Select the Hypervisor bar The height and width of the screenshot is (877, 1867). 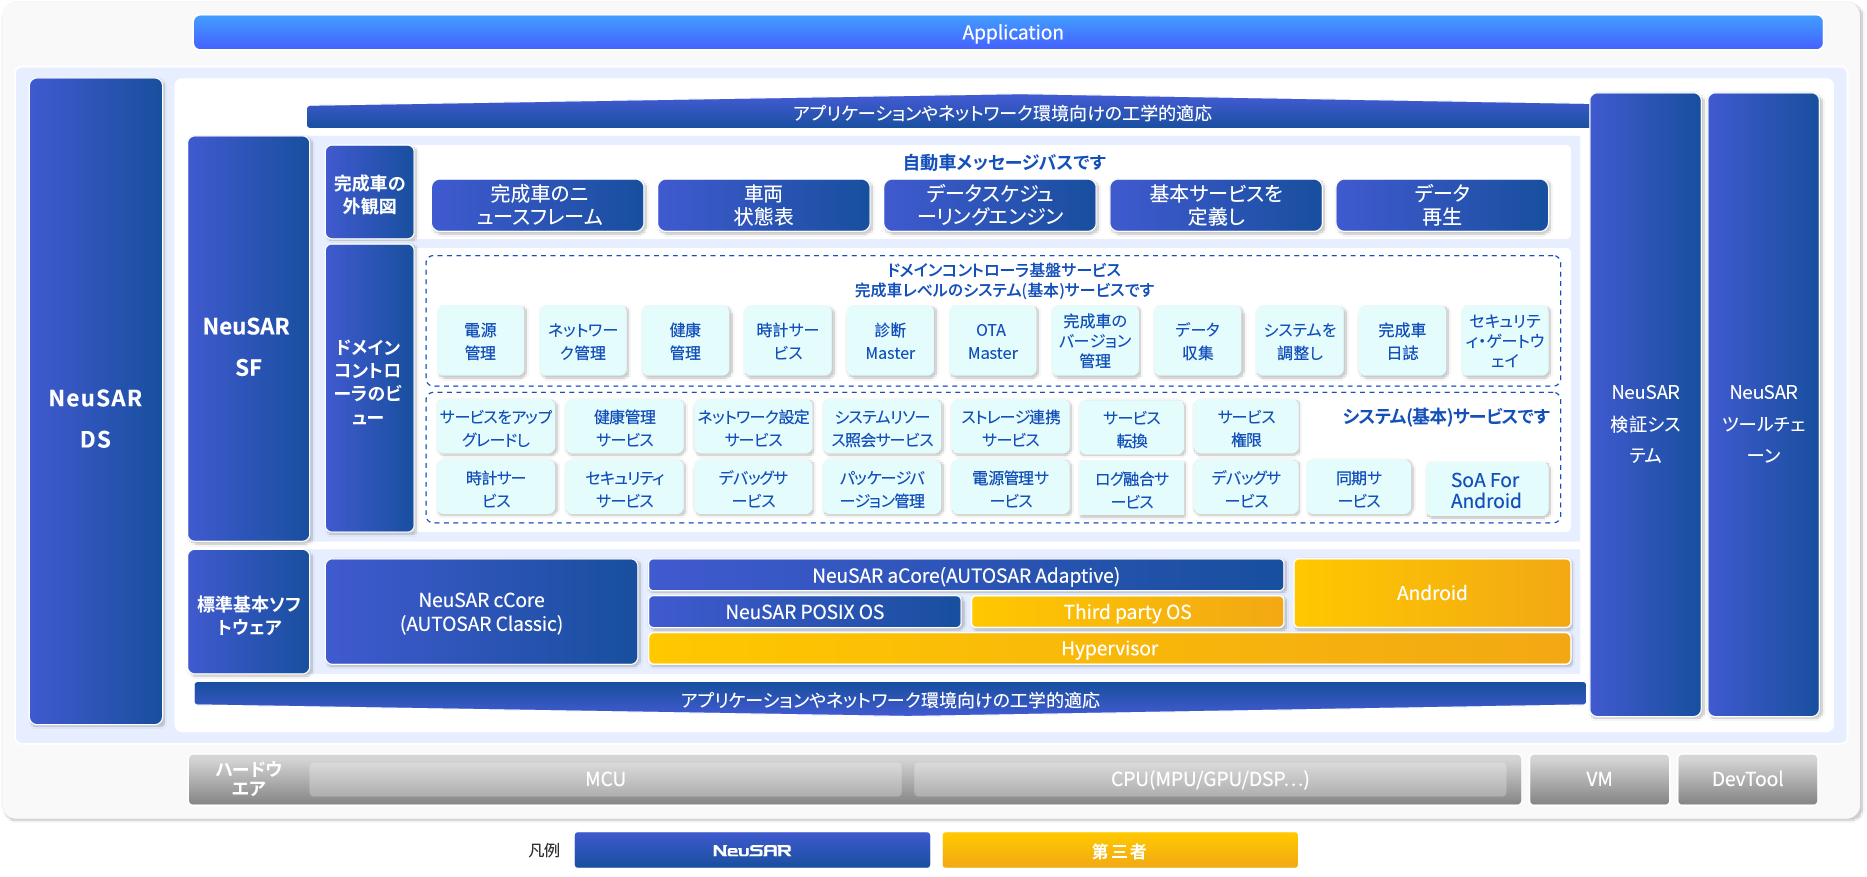coord(1109,648)
